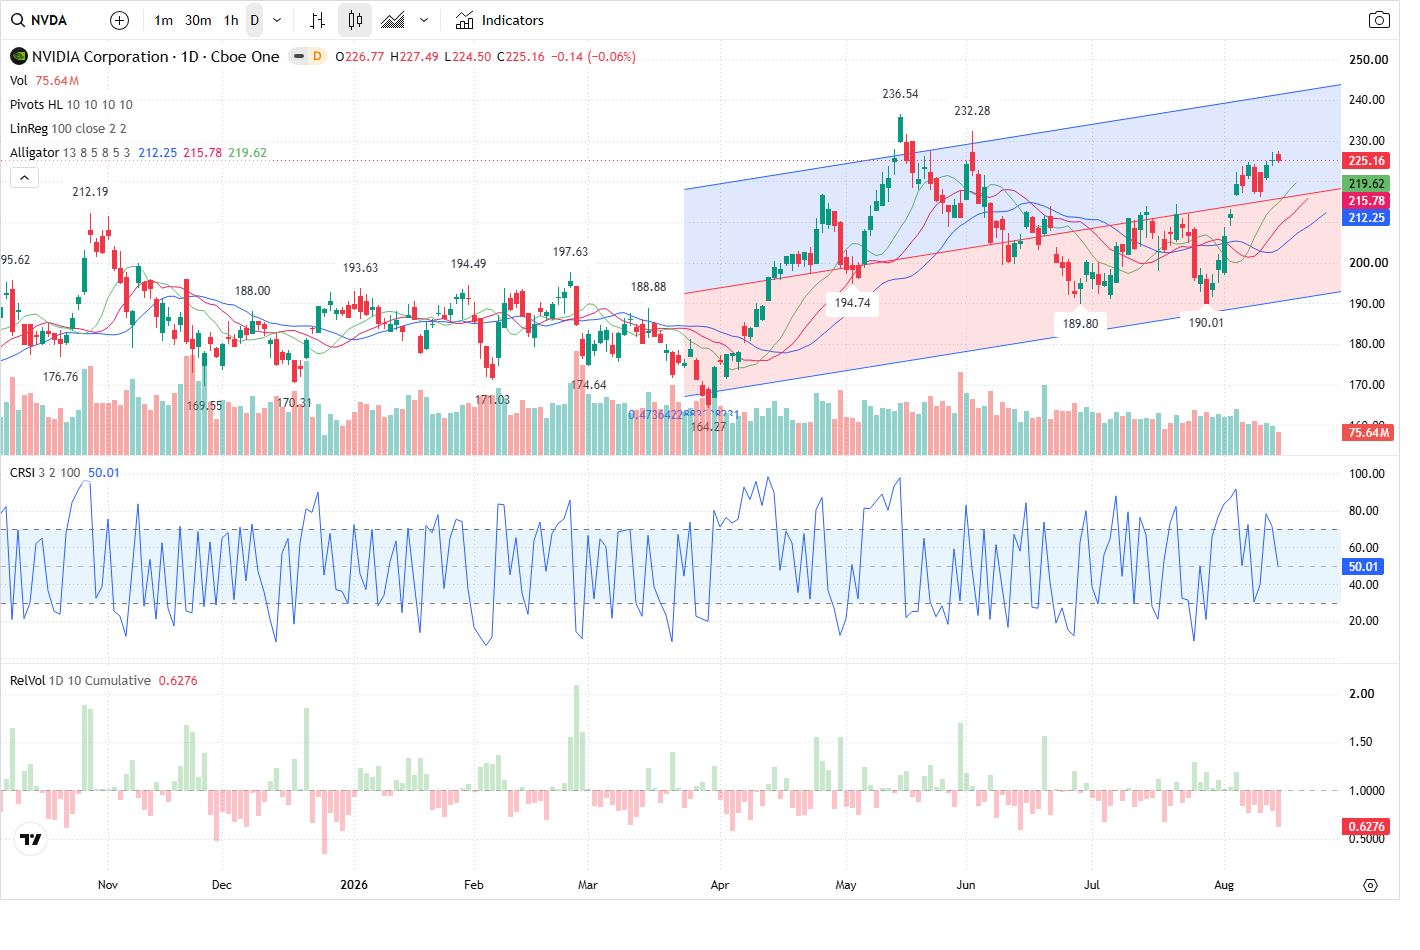Click the 197.63 pivot high label
Image resolution: width=1420 pixels, height=950 pixels.
570,252
